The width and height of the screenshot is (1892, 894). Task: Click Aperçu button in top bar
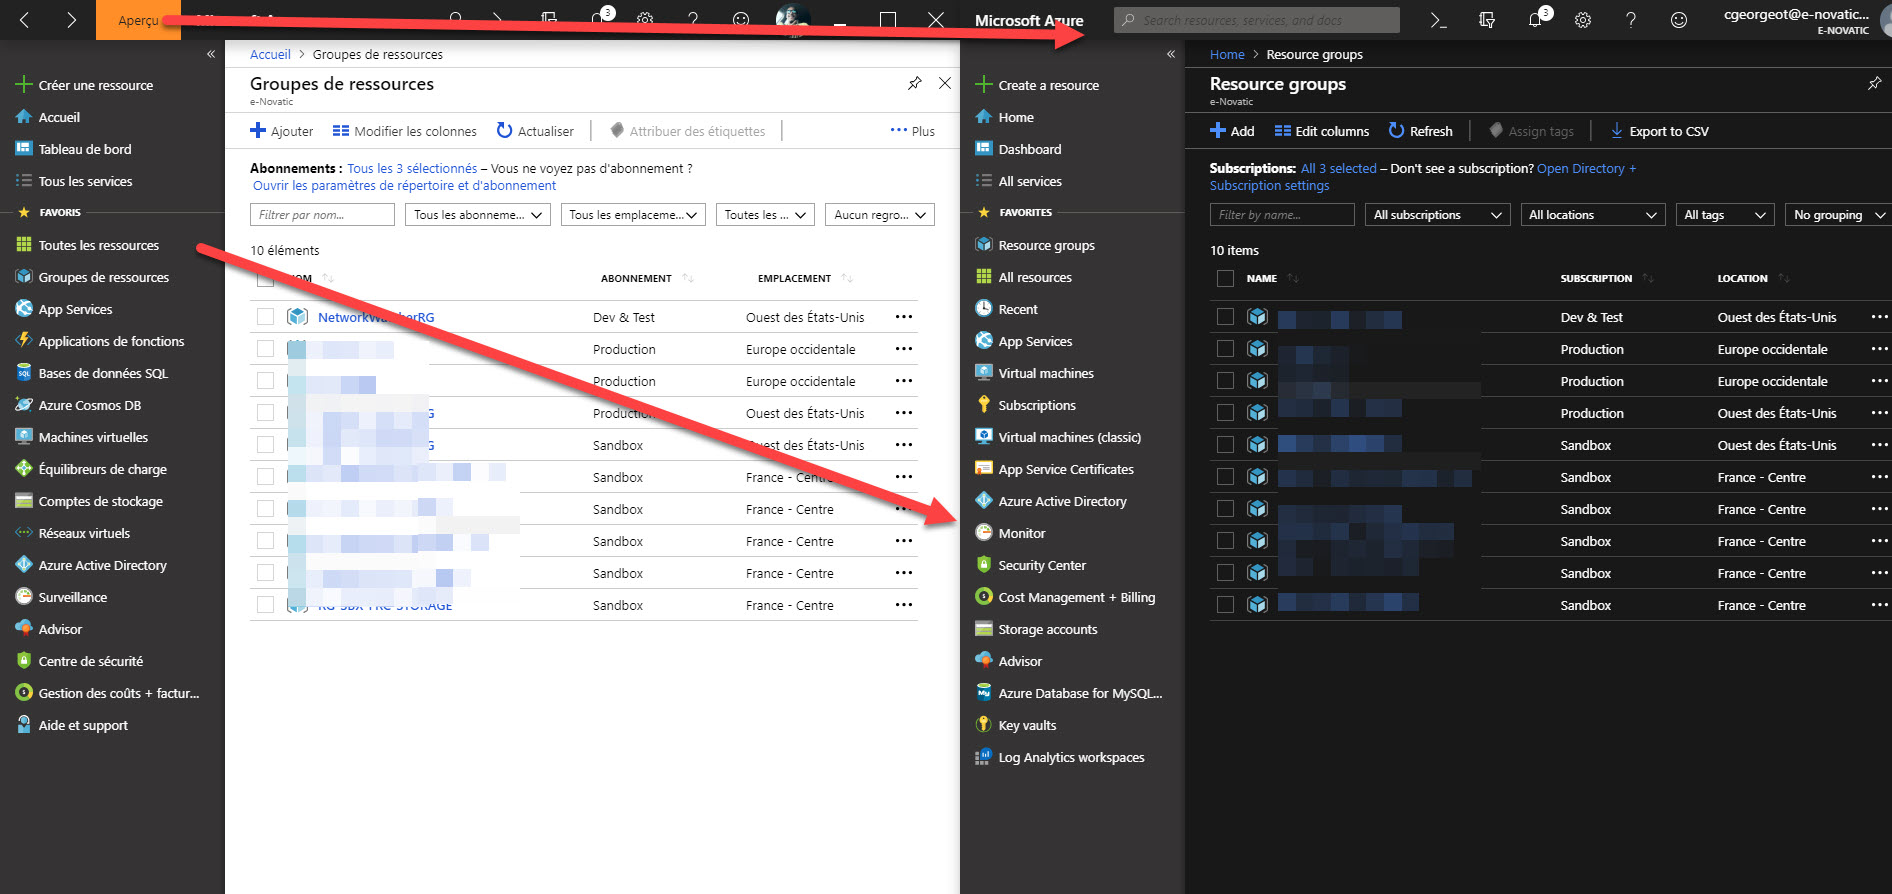coord(138,20)
